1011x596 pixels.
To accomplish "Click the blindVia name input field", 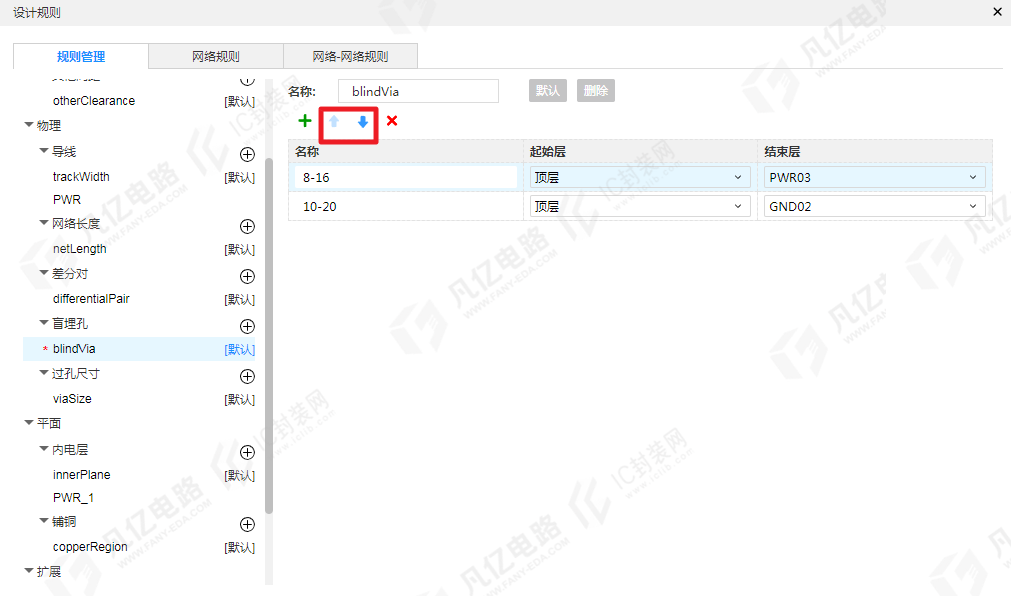I will coord(418,91).
